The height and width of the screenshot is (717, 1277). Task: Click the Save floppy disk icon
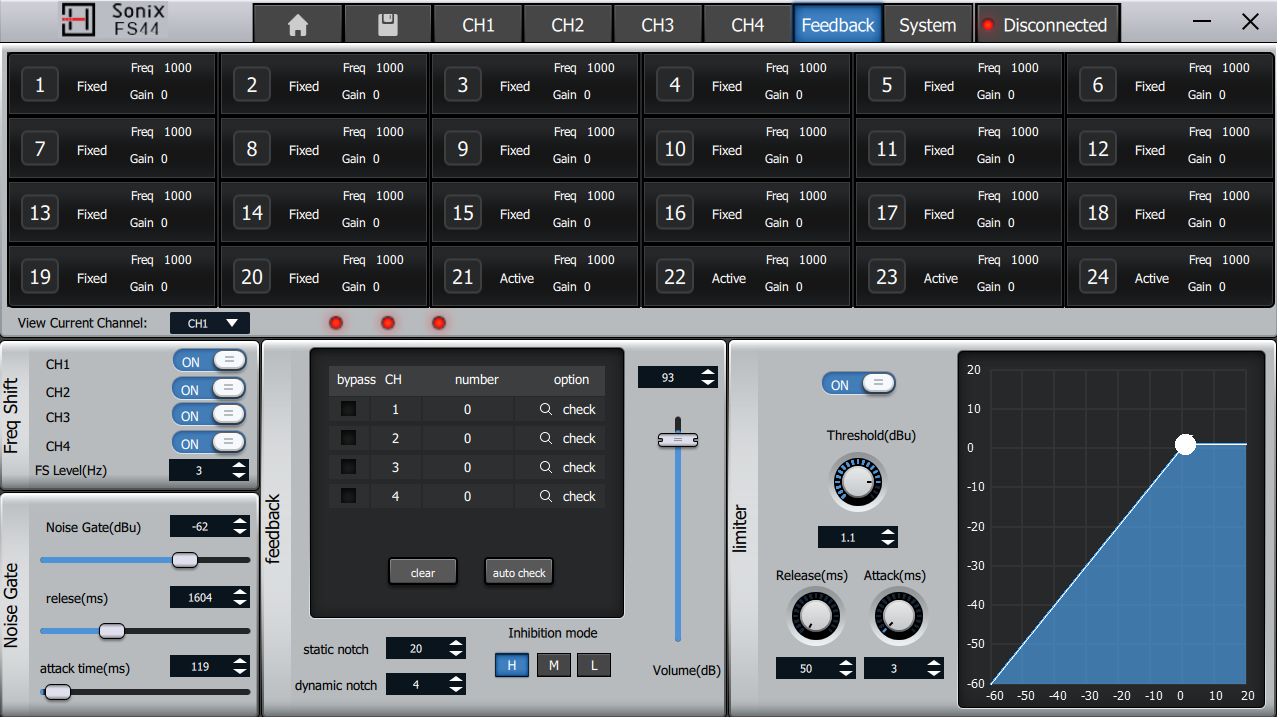tap(388, 25)
